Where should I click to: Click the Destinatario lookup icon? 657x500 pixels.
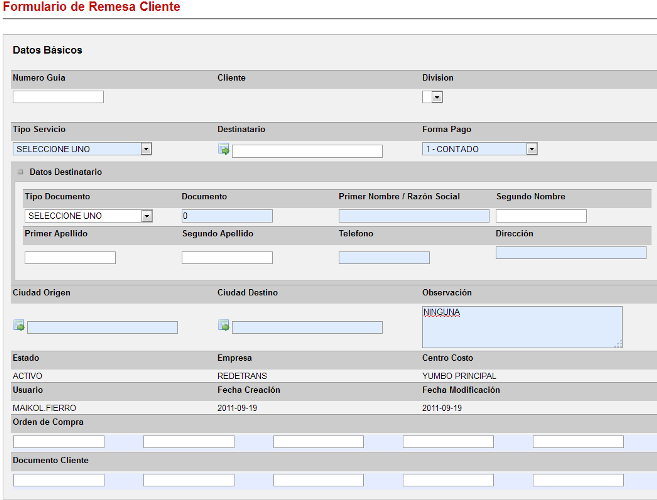click(224, 150)
